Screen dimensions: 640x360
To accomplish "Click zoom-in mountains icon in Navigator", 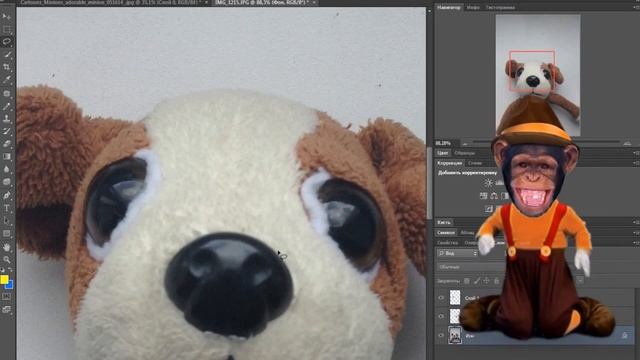I will tap(627, 143).
